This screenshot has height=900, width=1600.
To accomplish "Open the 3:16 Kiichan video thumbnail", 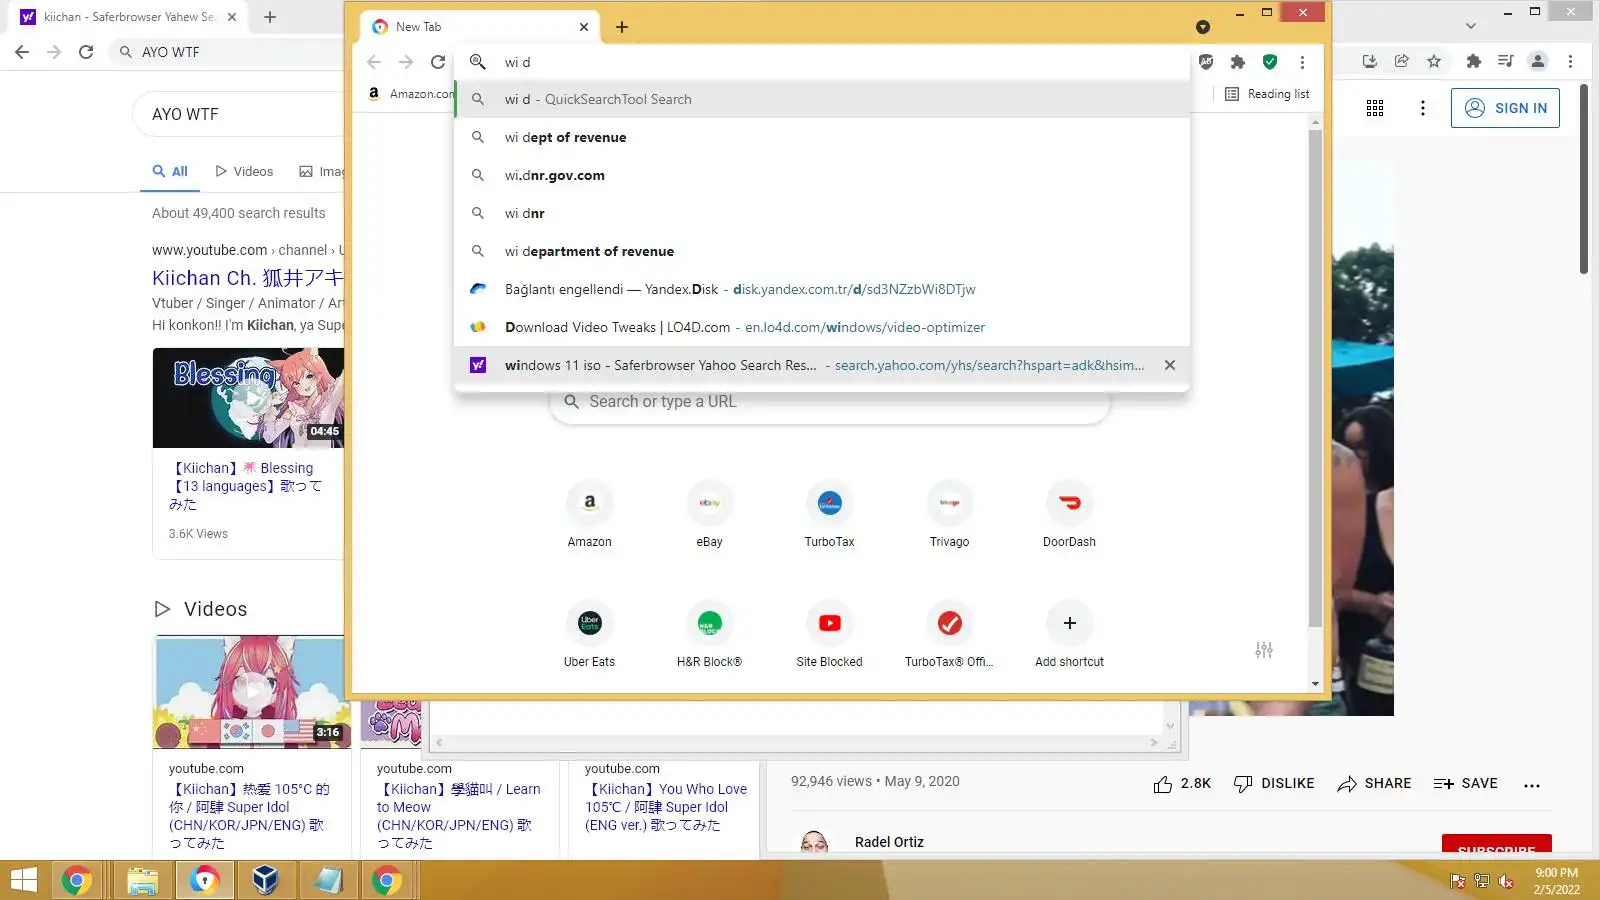I will [253, 692].
